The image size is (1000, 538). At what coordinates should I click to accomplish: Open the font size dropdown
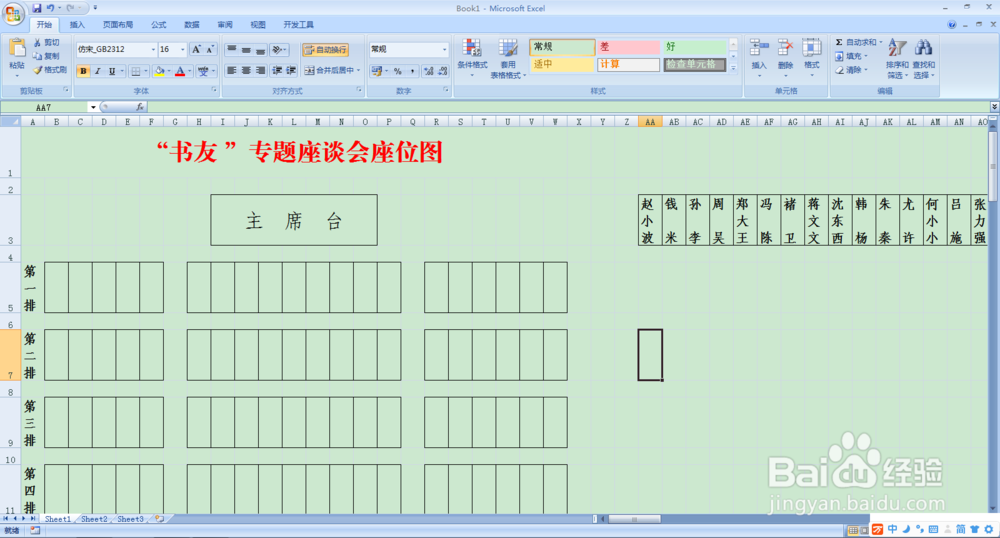pyautogui.click(x=182, y=49)
